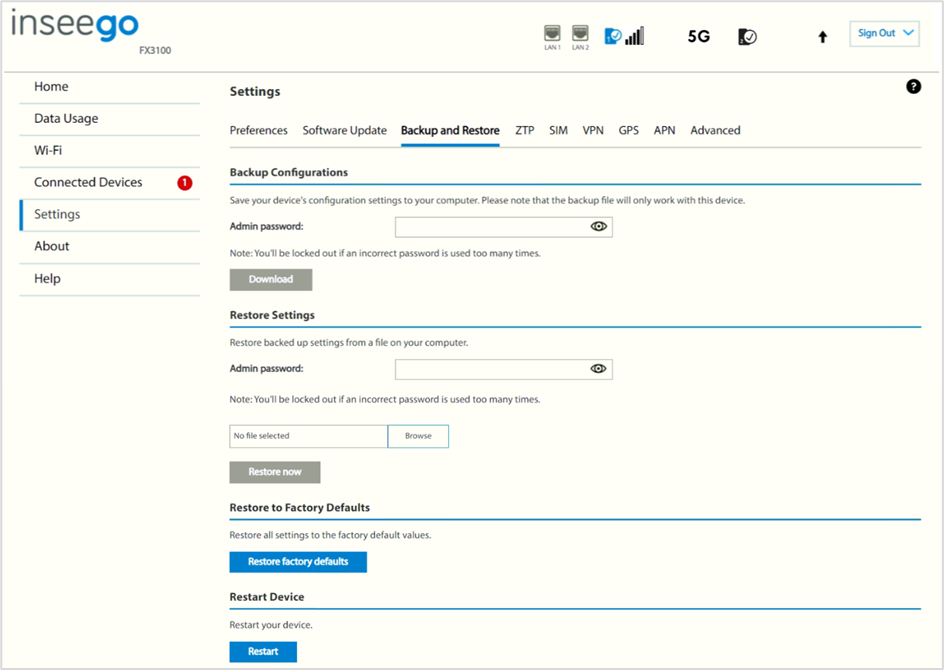Image resolution: width=944 pixels, height=670 pixels.
Task: Open the ZTP tab
Action: pos(524,130)
